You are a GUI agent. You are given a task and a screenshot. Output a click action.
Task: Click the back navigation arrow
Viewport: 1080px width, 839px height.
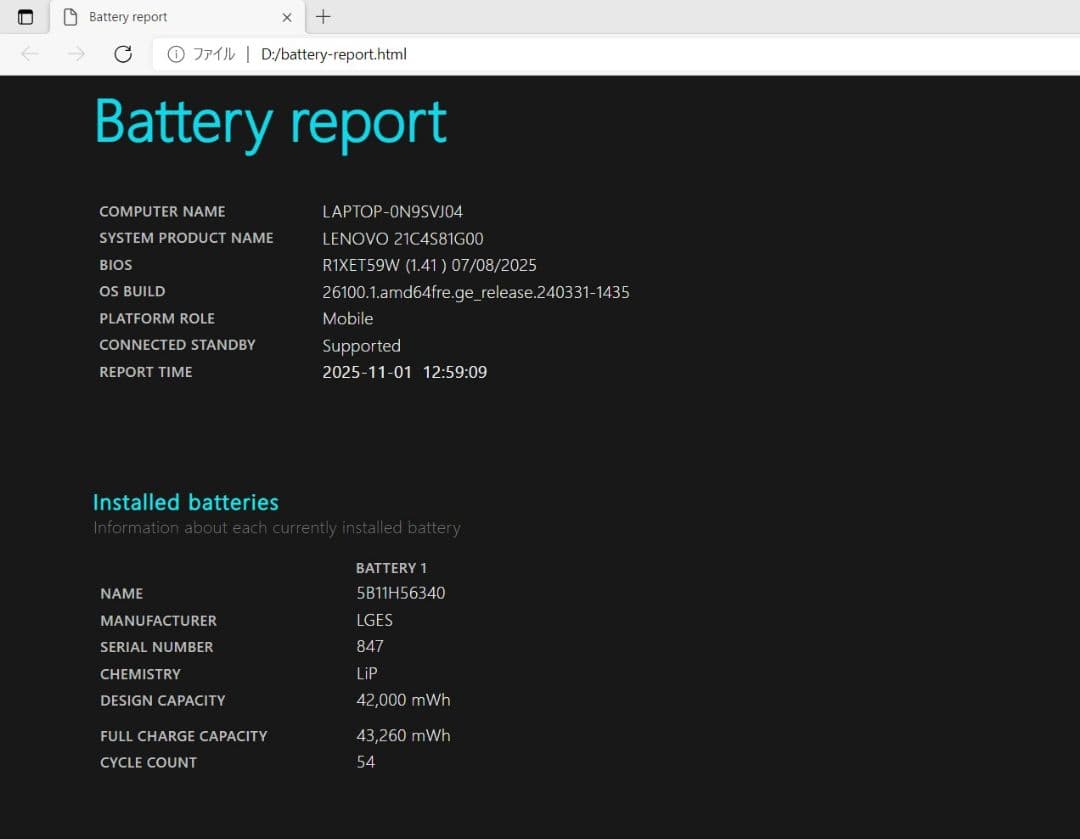point(29,54)
